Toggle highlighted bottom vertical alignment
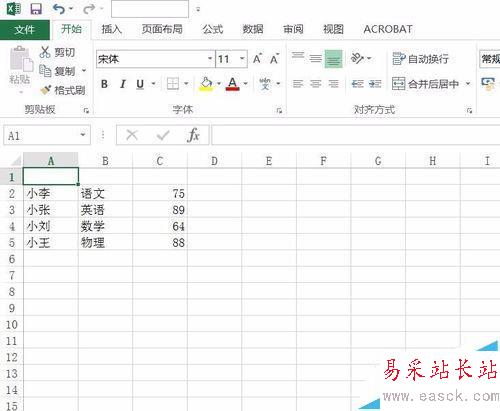500x411 pixels. [x=333, y=59]
